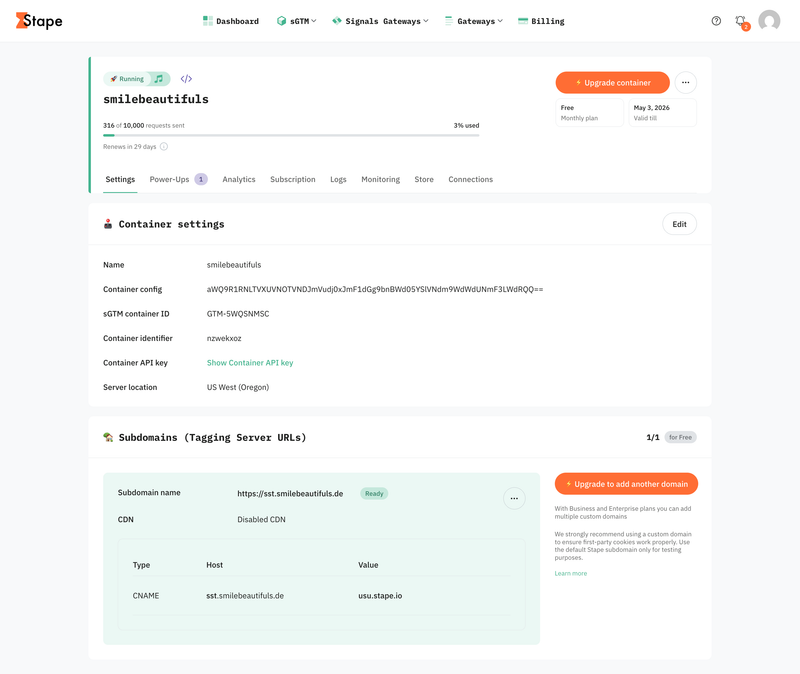Click the 3% used label
This screenshot has height=674, width=800.
tap(466, 125)
